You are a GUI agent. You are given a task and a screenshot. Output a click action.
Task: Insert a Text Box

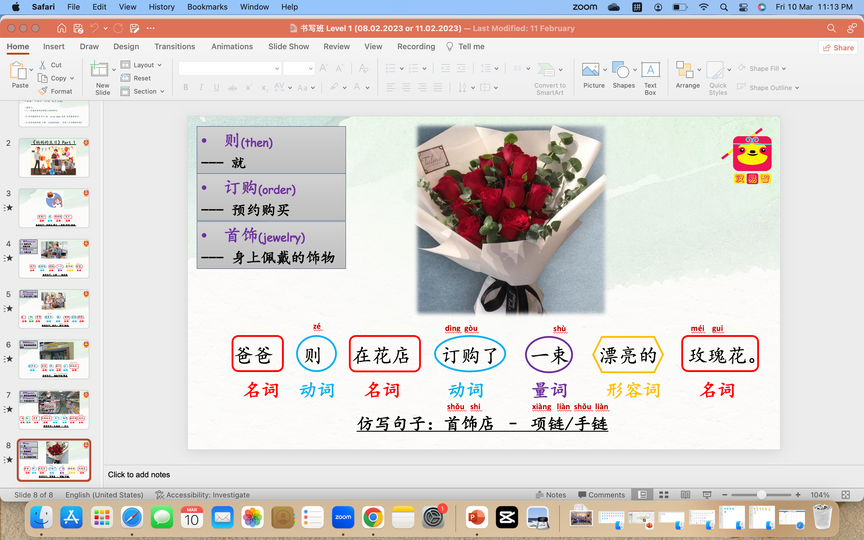point(650,71)
